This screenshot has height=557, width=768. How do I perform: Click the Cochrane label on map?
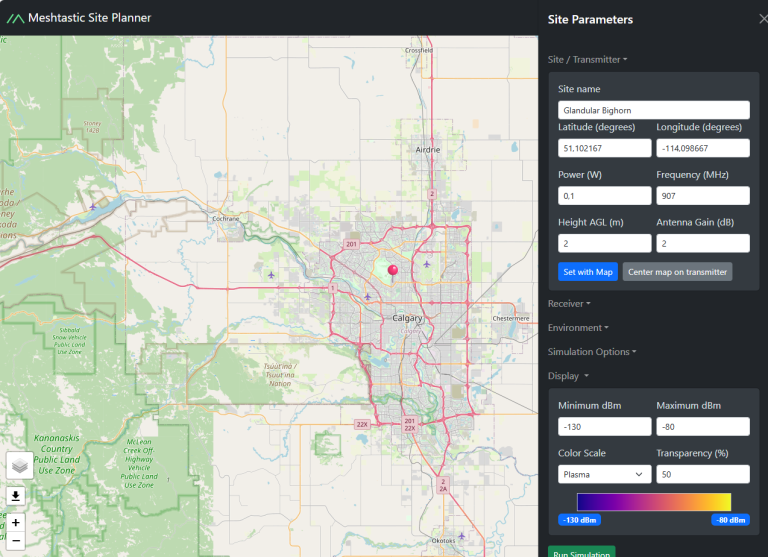(226, 218)
